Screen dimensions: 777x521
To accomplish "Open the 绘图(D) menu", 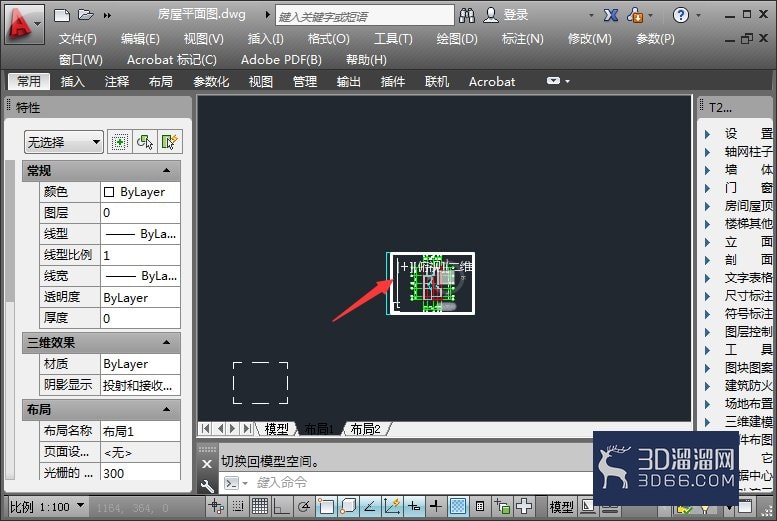I will (x=456, y=39).
